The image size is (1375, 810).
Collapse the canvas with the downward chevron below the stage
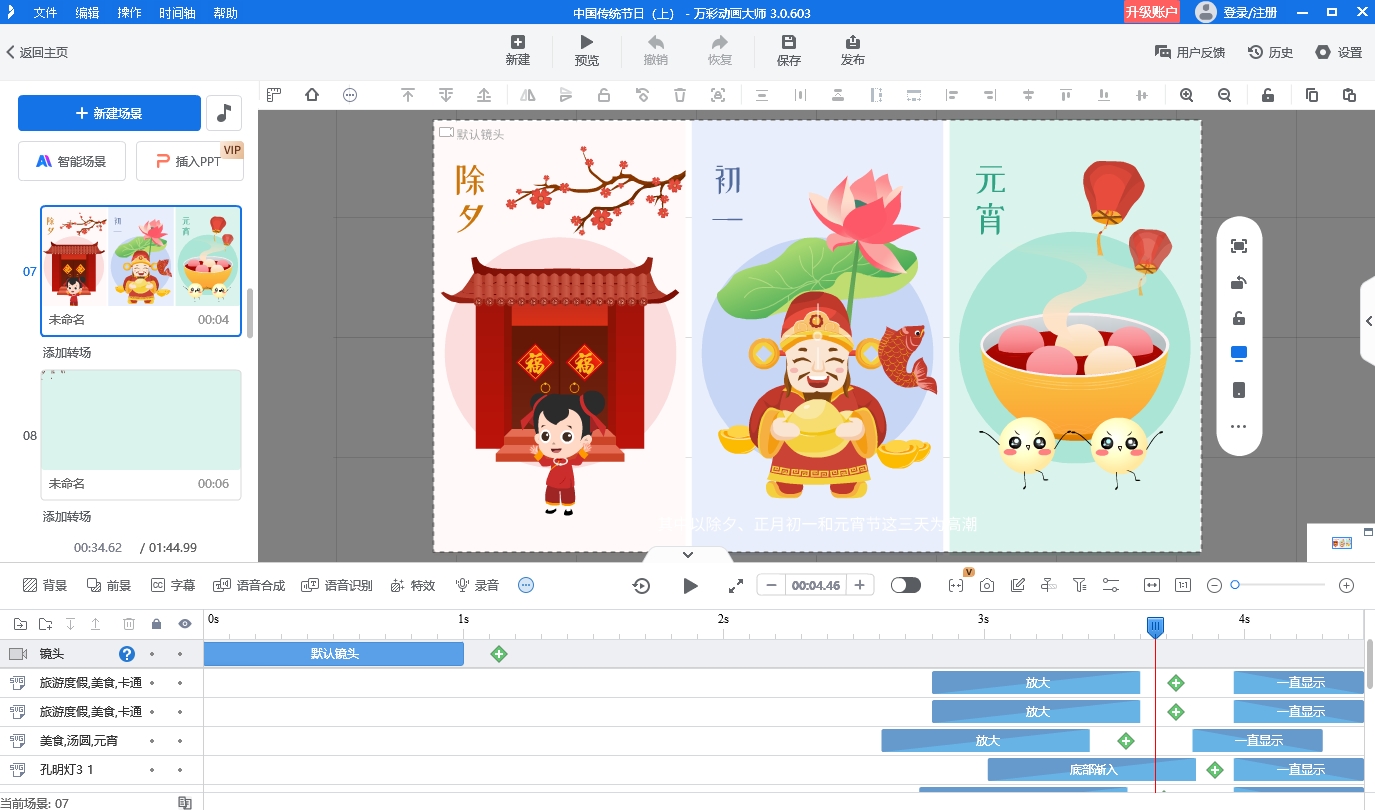(687, 554)
